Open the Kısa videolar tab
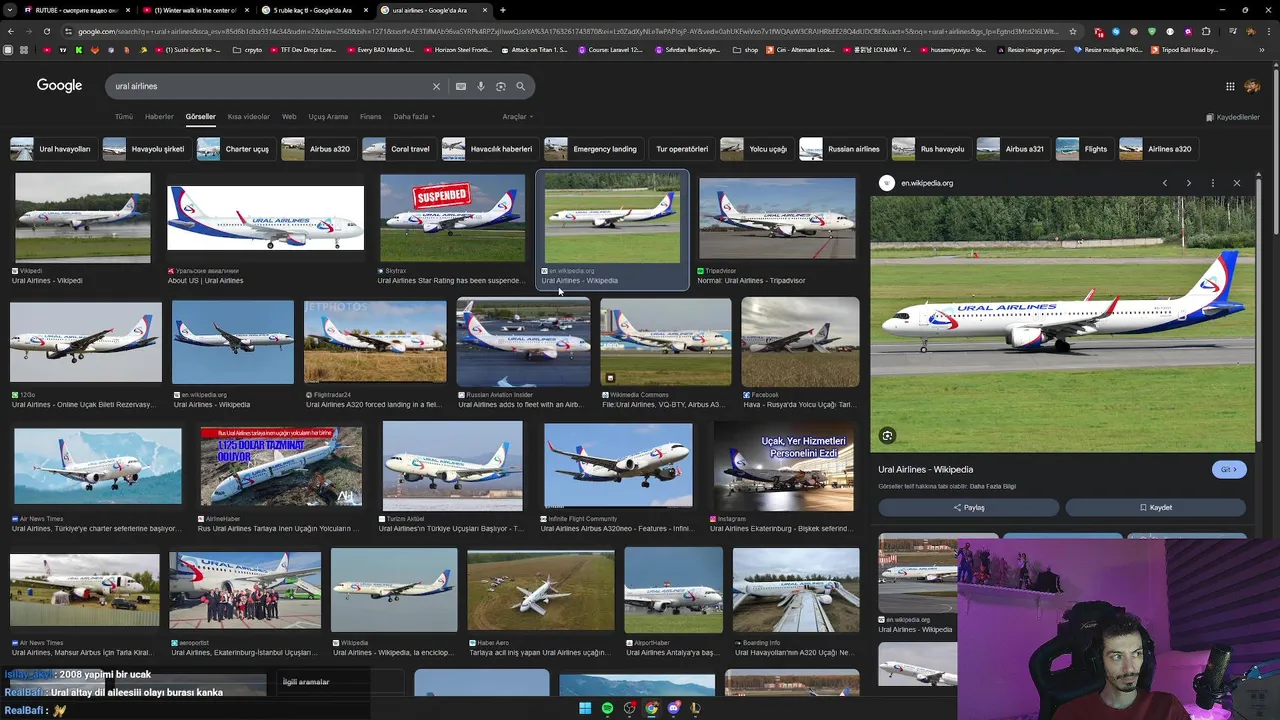The width and height of the screenshot is (1280, 720). (248, 117)
